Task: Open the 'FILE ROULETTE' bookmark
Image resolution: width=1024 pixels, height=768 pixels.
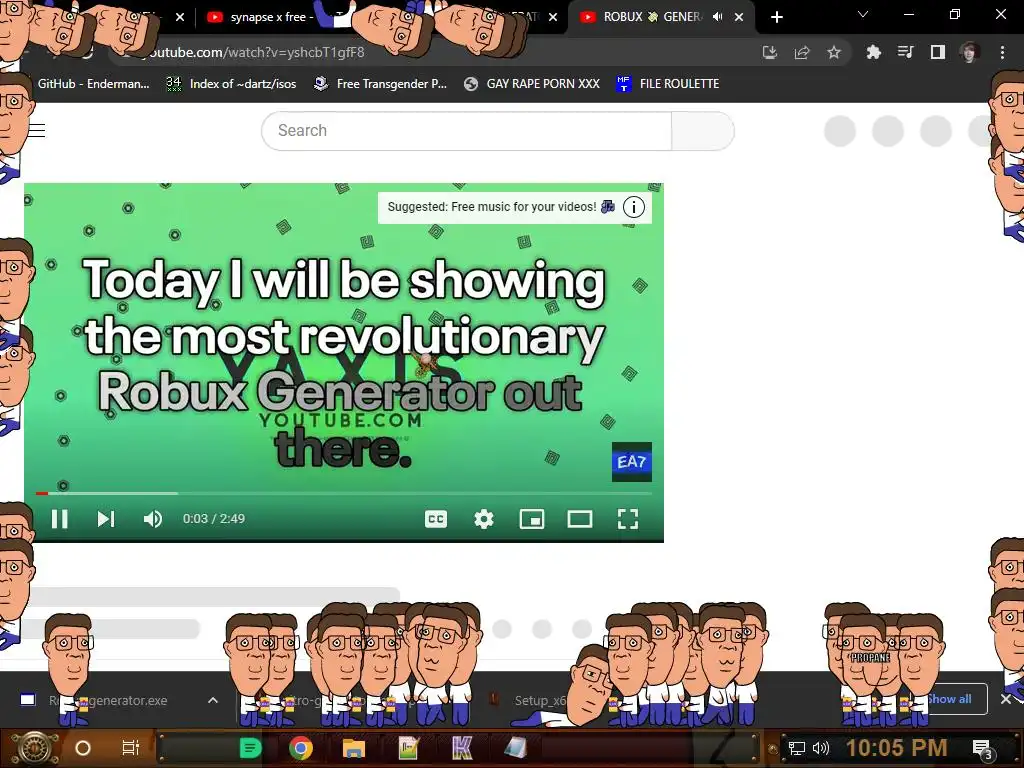Action: pyautogui.click(x=667, y=84)
